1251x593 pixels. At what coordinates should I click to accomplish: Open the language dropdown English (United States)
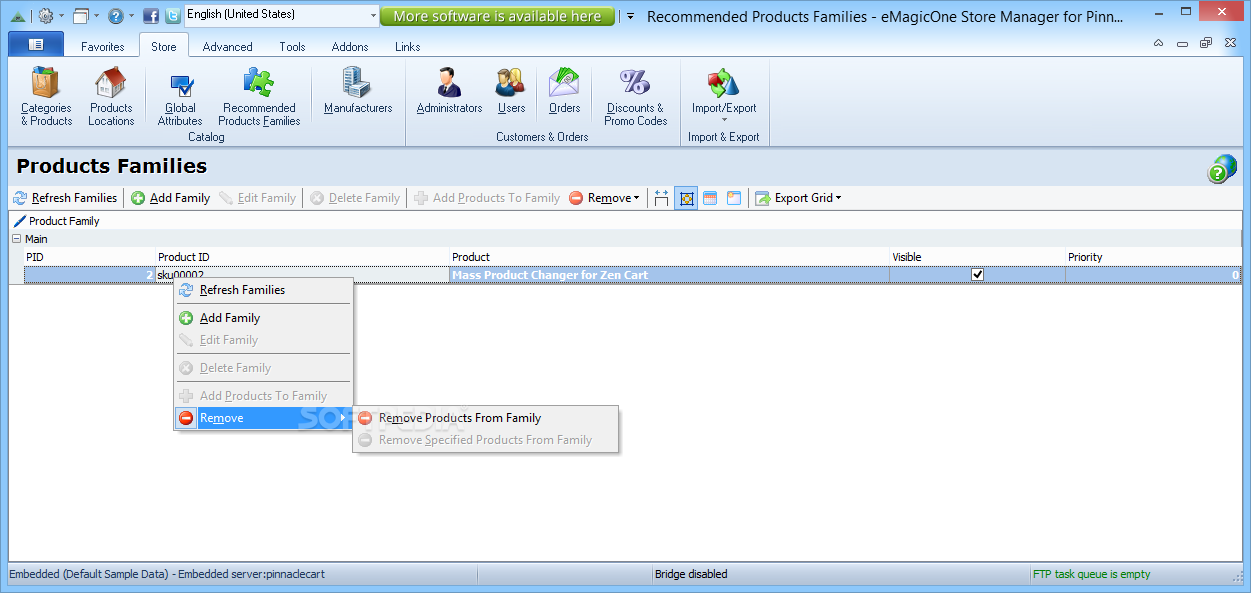coord(282,15)
